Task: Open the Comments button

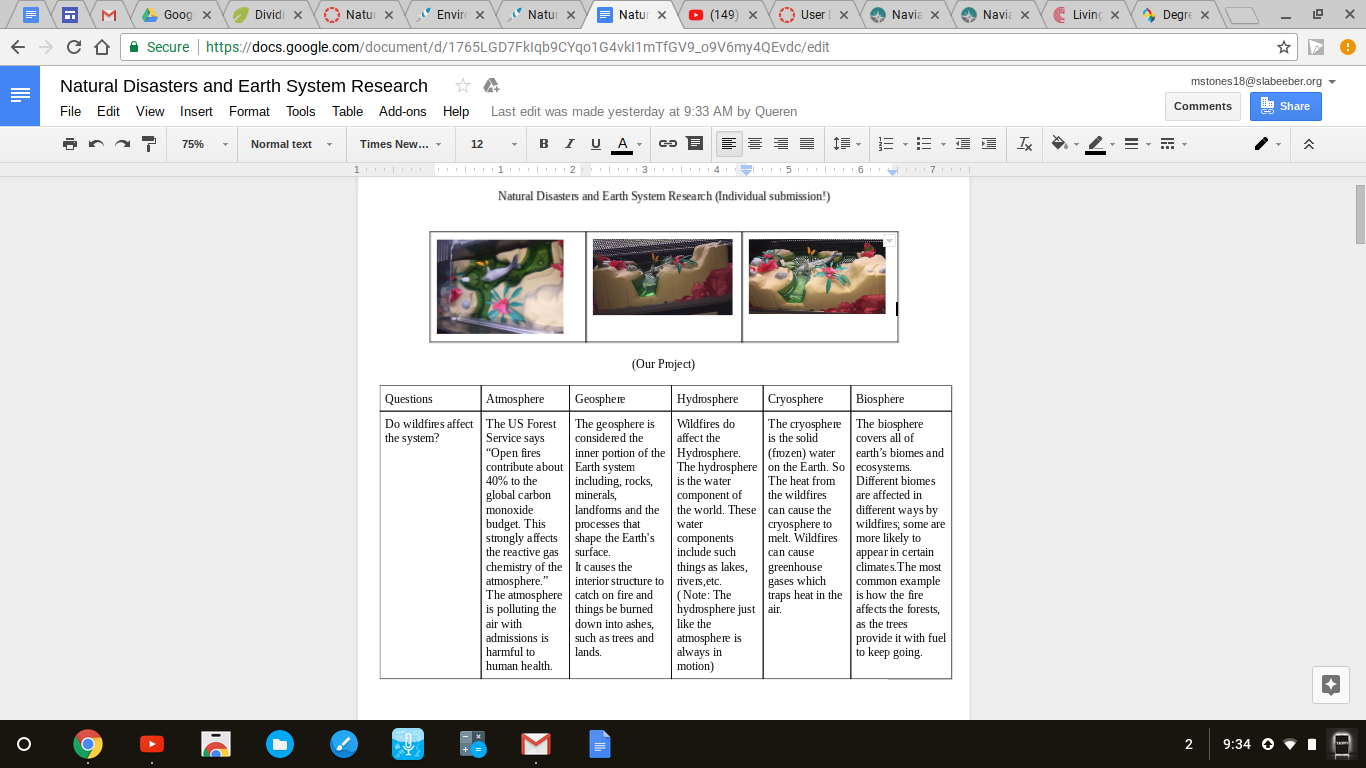Action: [x=1202, y=106]
